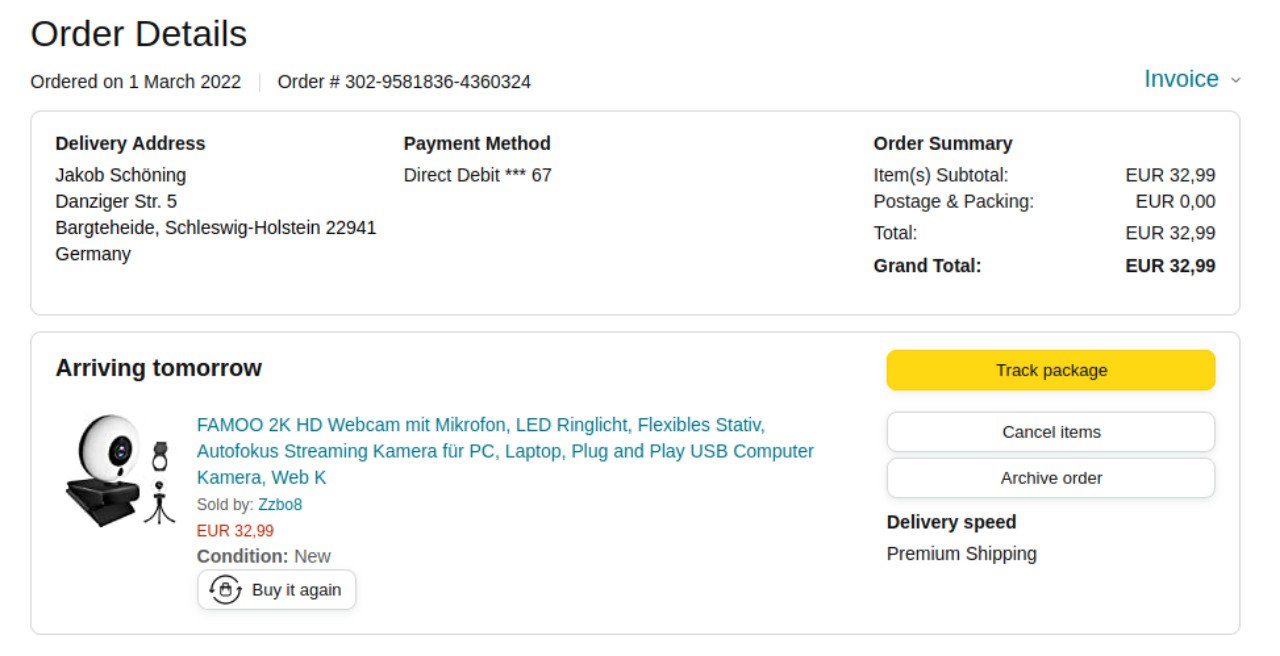Click the Order Details page heading
The height and width of the screenshot is (656, 1280).
(138, 34)
